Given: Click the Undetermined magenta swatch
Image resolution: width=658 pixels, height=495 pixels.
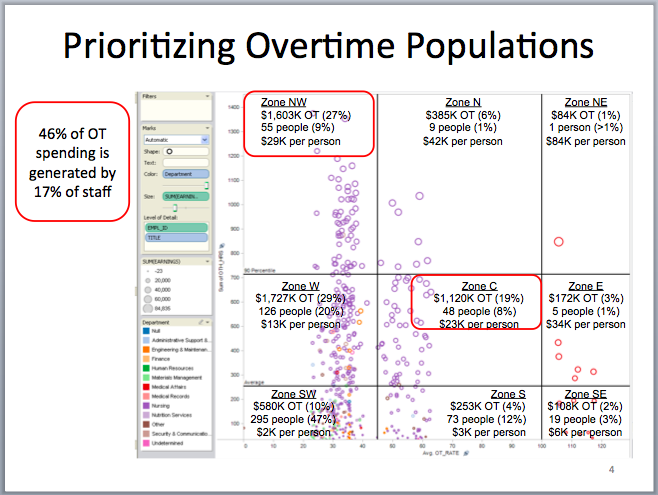Looking at the screenshot, I should point(146,443).
